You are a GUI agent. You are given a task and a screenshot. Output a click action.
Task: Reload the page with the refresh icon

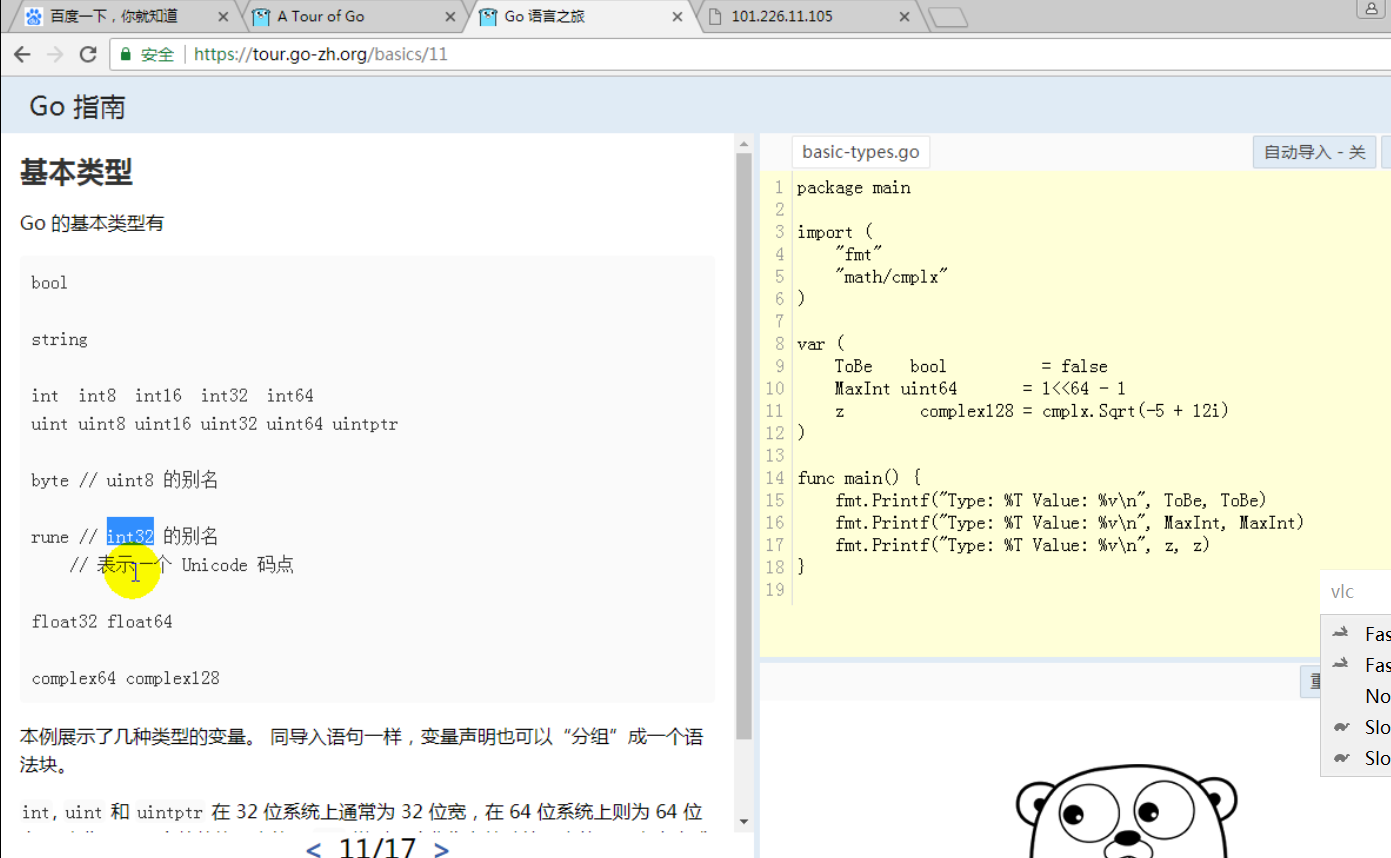[88, 54]
